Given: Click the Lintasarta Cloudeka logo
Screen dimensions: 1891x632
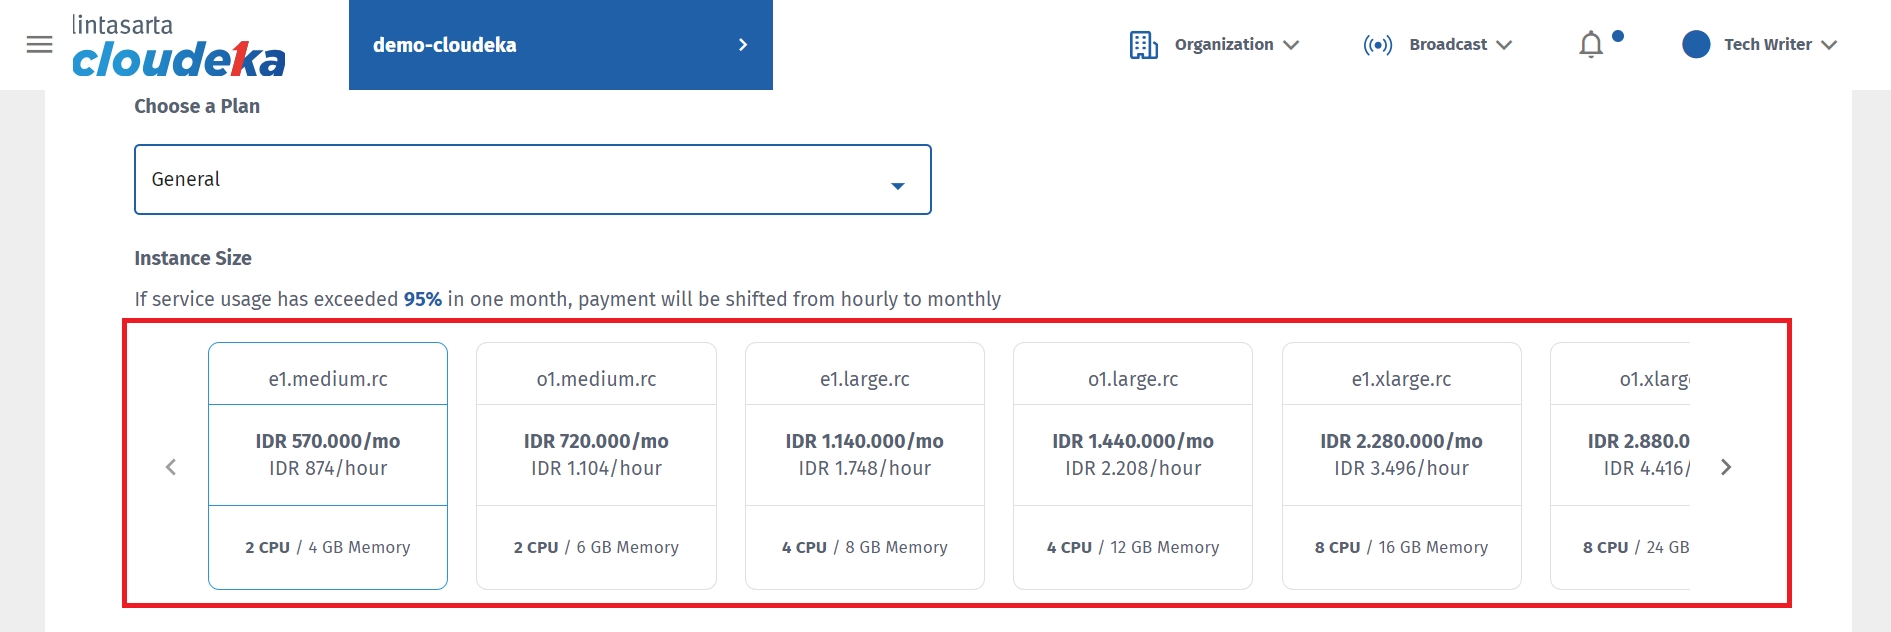Looking at the screenshot, I should click(x=178, y=47).
